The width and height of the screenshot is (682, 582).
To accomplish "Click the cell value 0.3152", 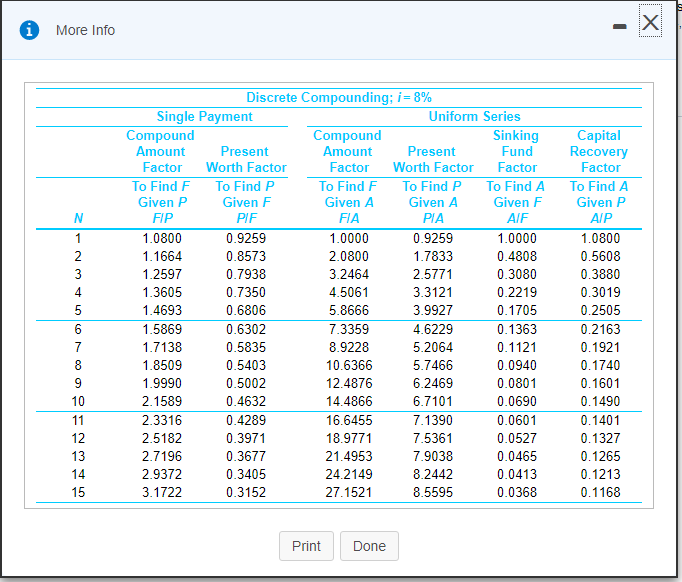I will point(246,492).
